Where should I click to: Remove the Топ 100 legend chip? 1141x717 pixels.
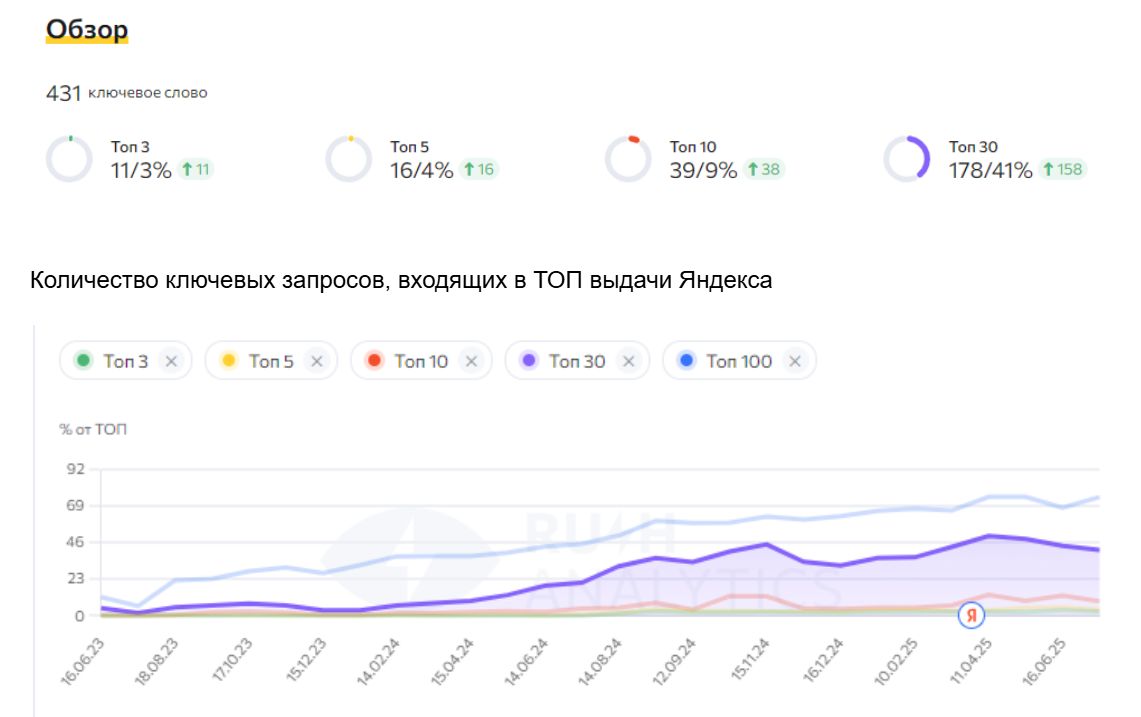point(795,361)
